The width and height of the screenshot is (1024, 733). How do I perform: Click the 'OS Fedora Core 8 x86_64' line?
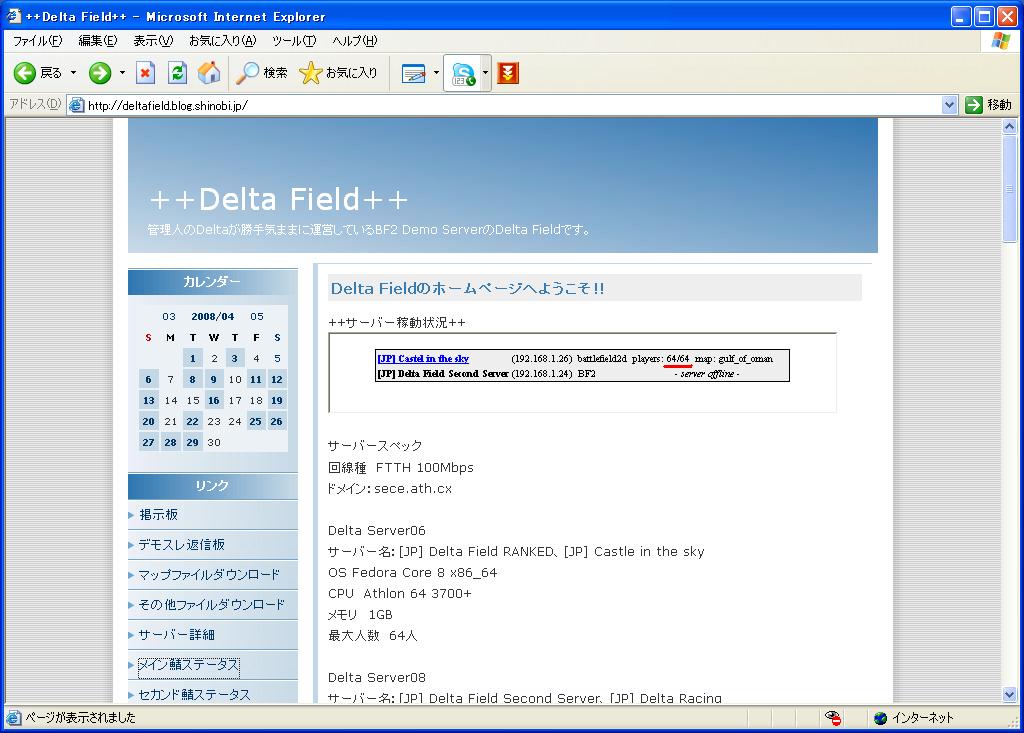pos(413,573)
